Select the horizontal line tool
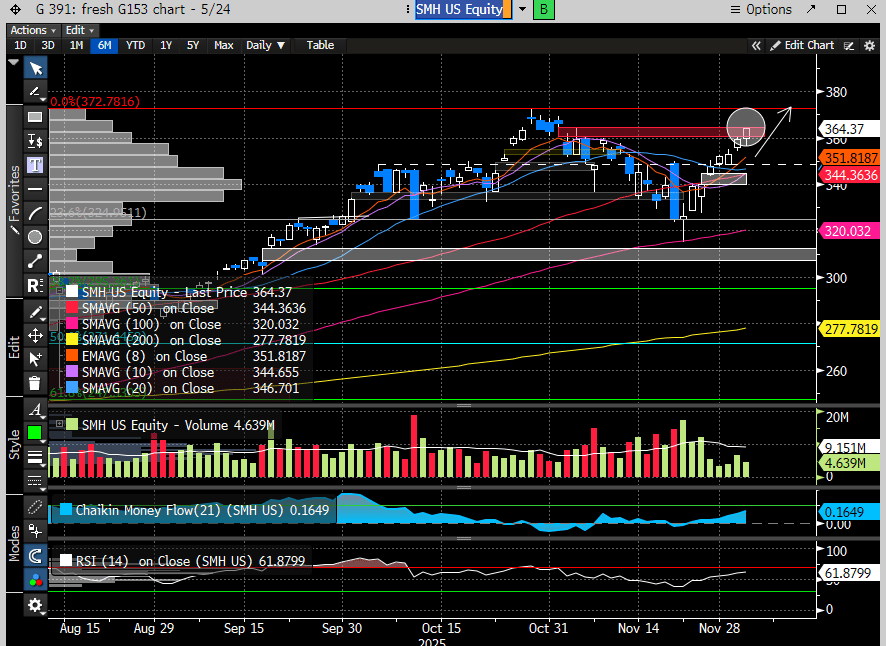Image resolution: width=886 pixels, height=646 pixels. pyautogui.click(x=35, y=189)
